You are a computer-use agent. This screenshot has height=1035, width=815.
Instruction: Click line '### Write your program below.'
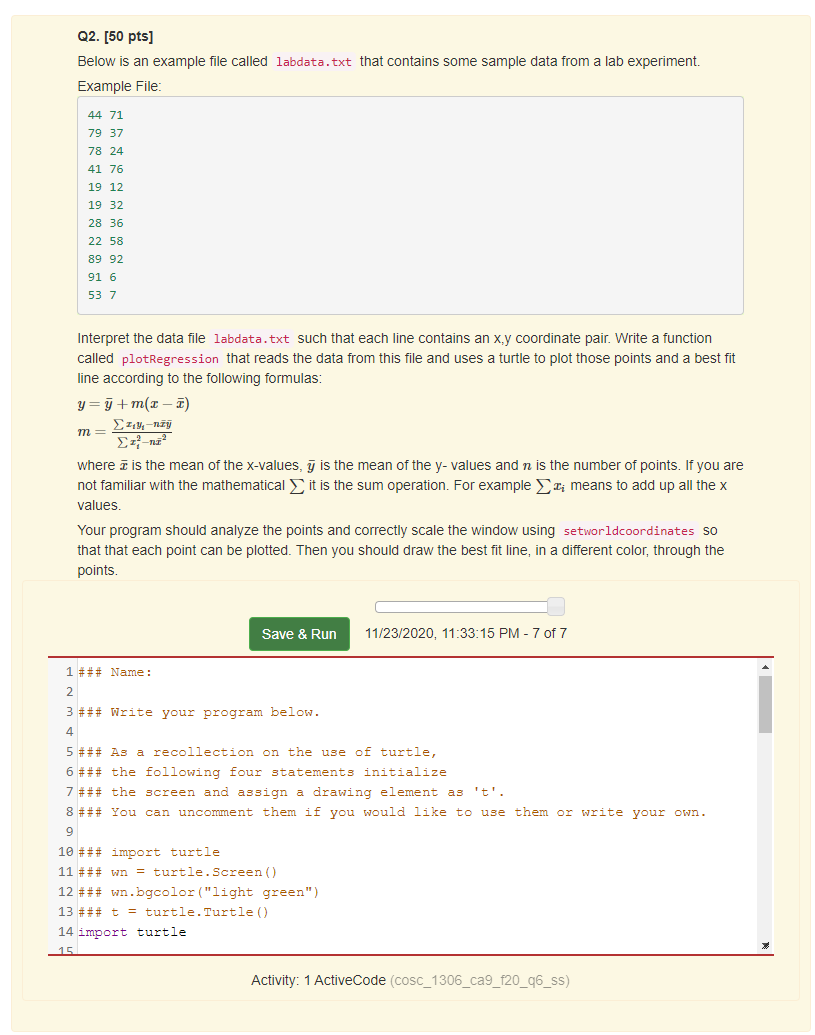point(199,712)
